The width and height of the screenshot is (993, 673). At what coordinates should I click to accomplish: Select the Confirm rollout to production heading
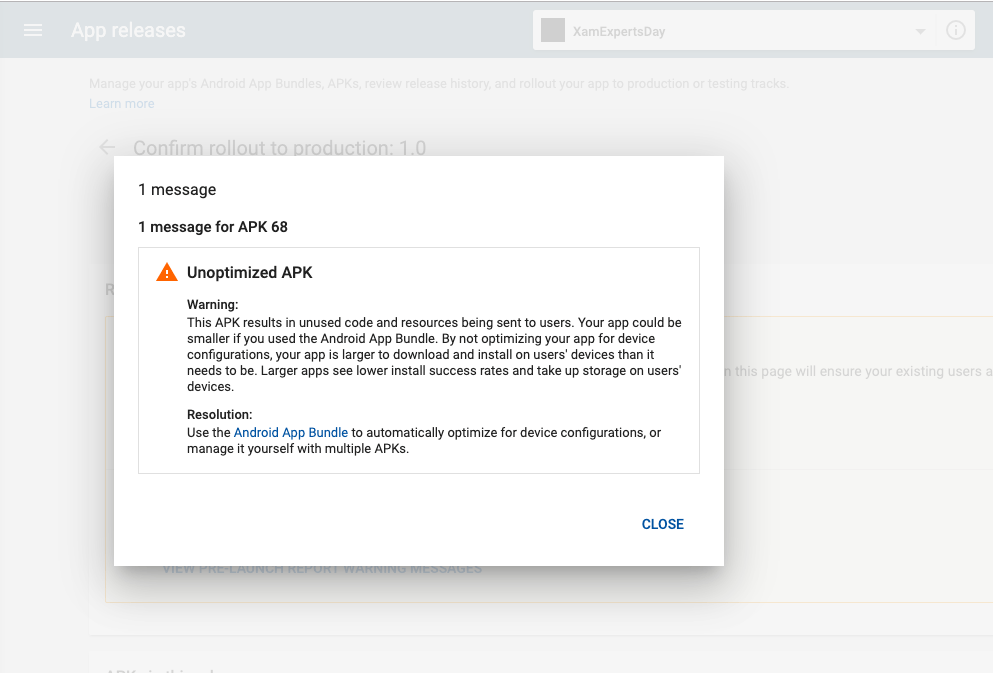(279, 148)
